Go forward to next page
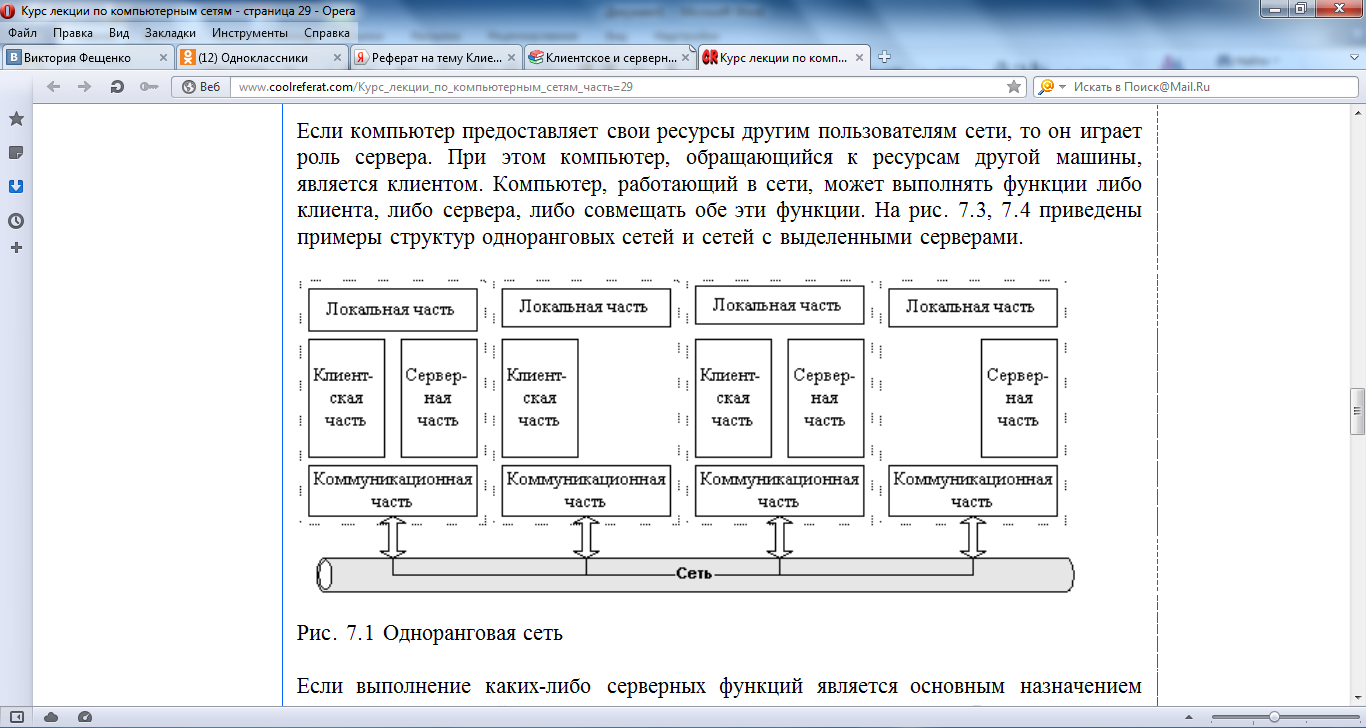This screenshot has height=728, width=1366. click(85, 87)
